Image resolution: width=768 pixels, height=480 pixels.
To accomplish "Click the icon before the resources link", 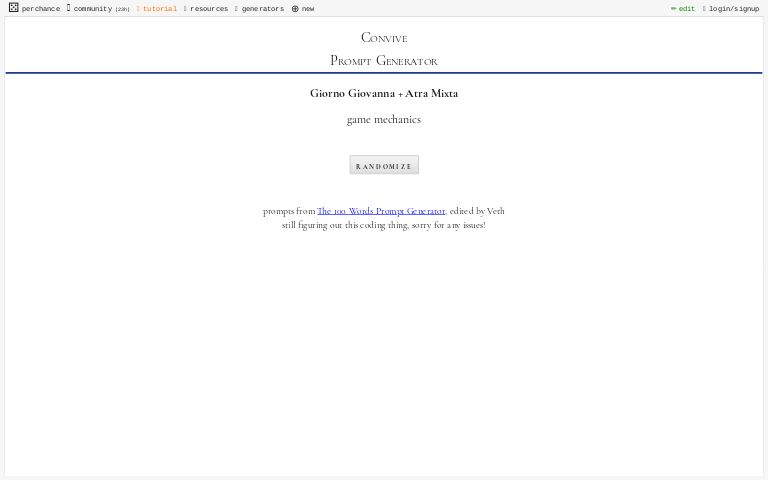I will (185, 8).
